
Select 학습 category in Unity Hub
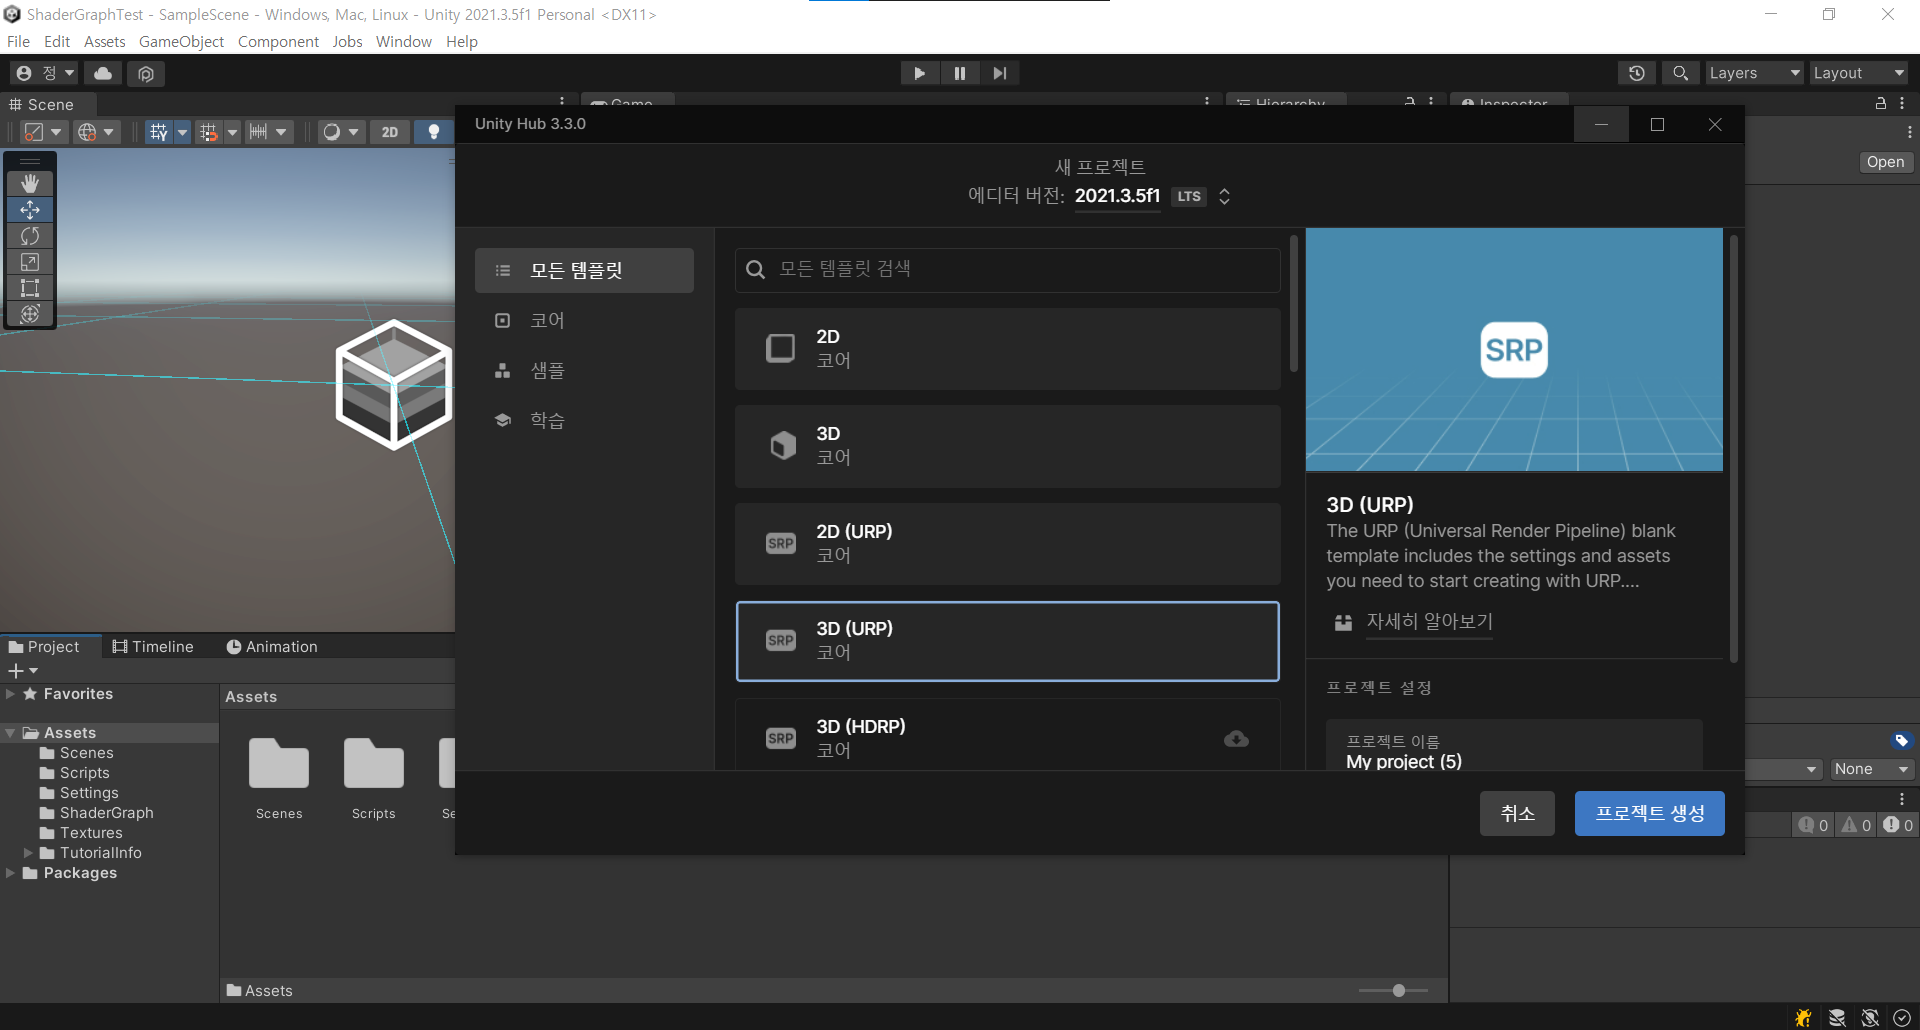tap(584, 421)
